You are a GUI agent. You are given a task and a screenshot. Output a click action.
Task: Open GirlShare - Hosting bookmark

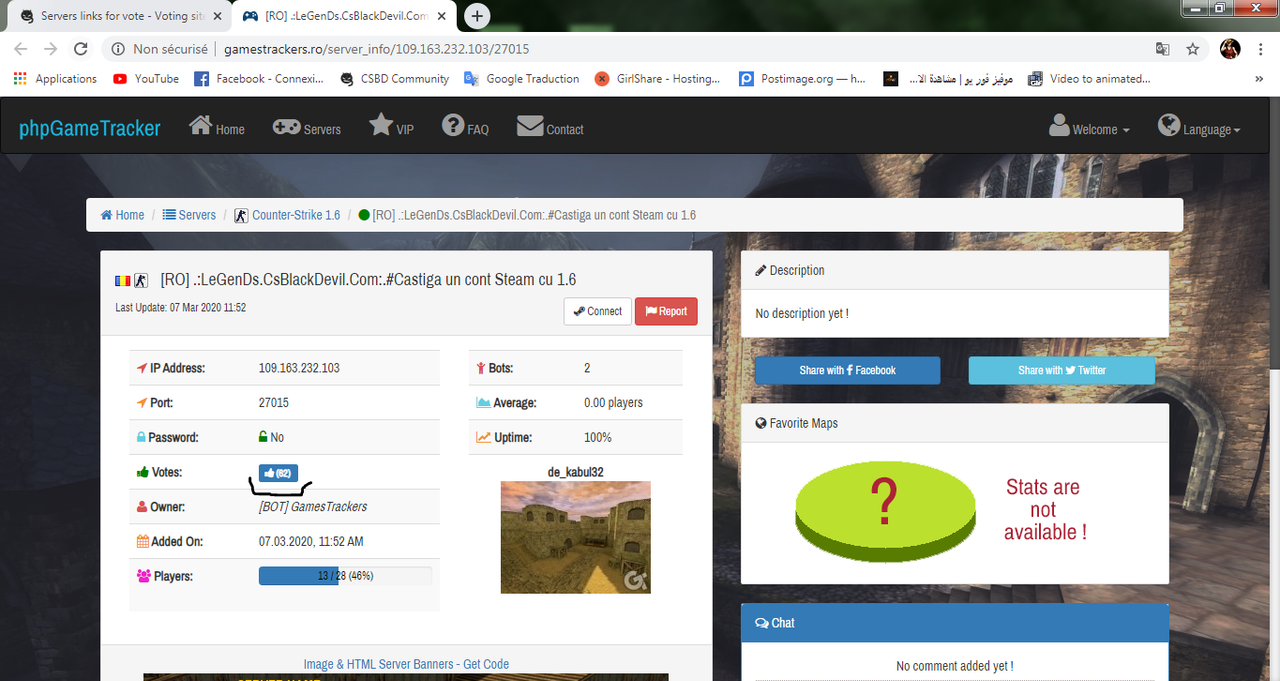657,79
